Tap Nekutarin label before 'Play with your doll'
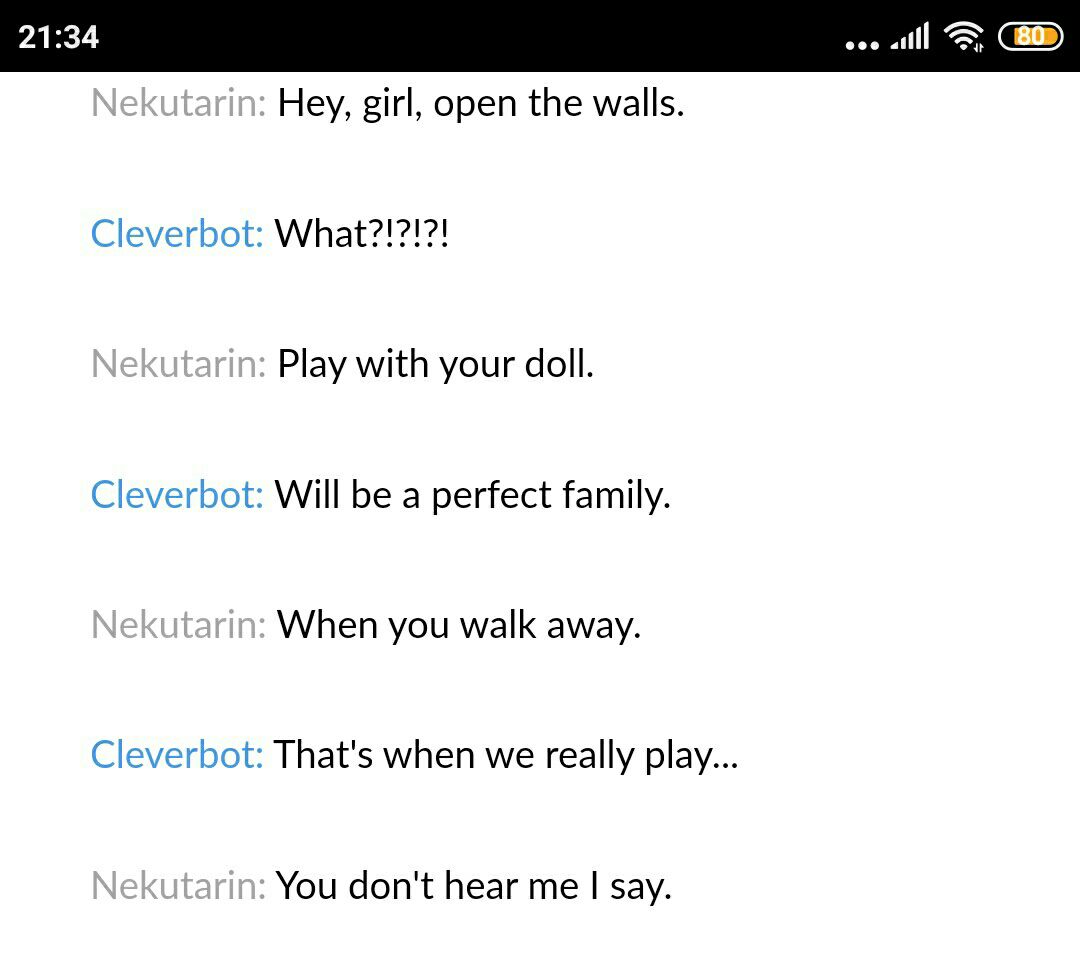 (178, 364)
